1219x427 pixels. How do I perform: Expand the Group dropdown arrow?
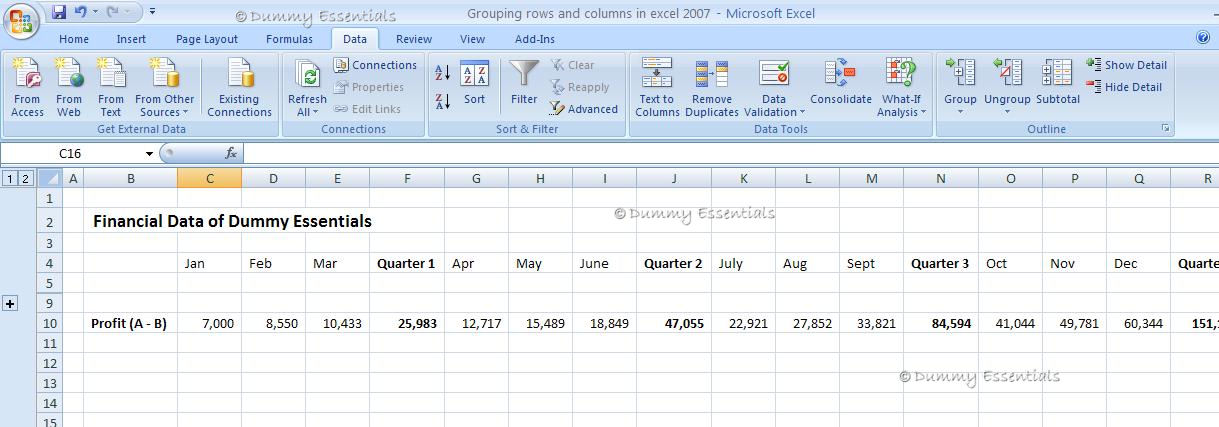coord(960,112)
